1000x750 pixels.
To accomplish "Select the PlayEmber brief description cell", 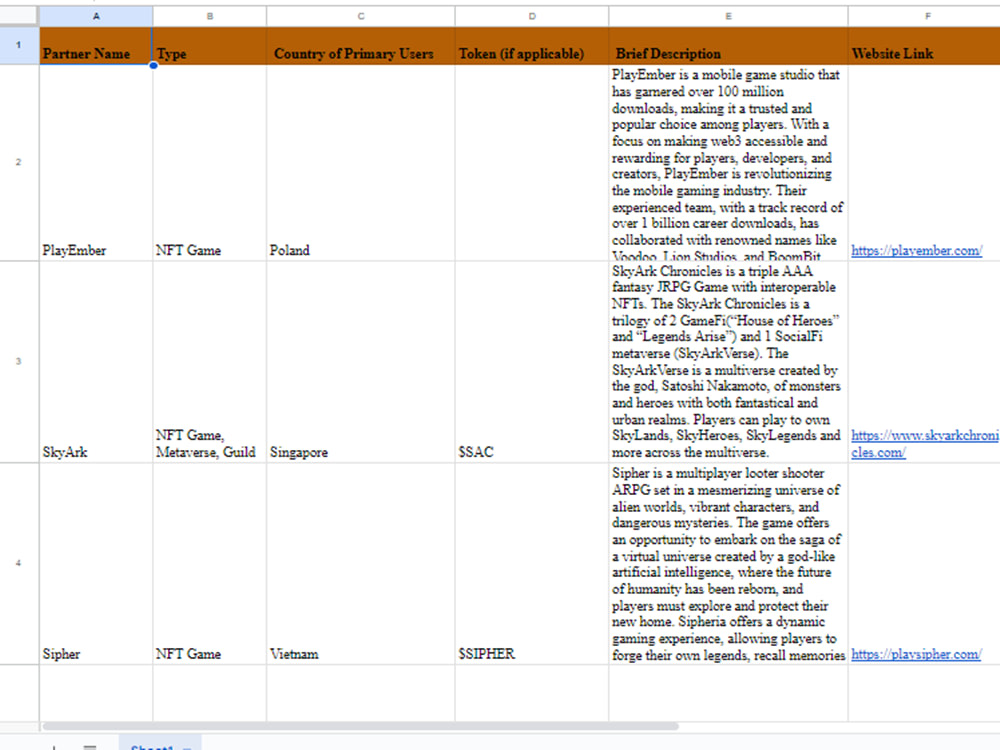I will point(728,163).
